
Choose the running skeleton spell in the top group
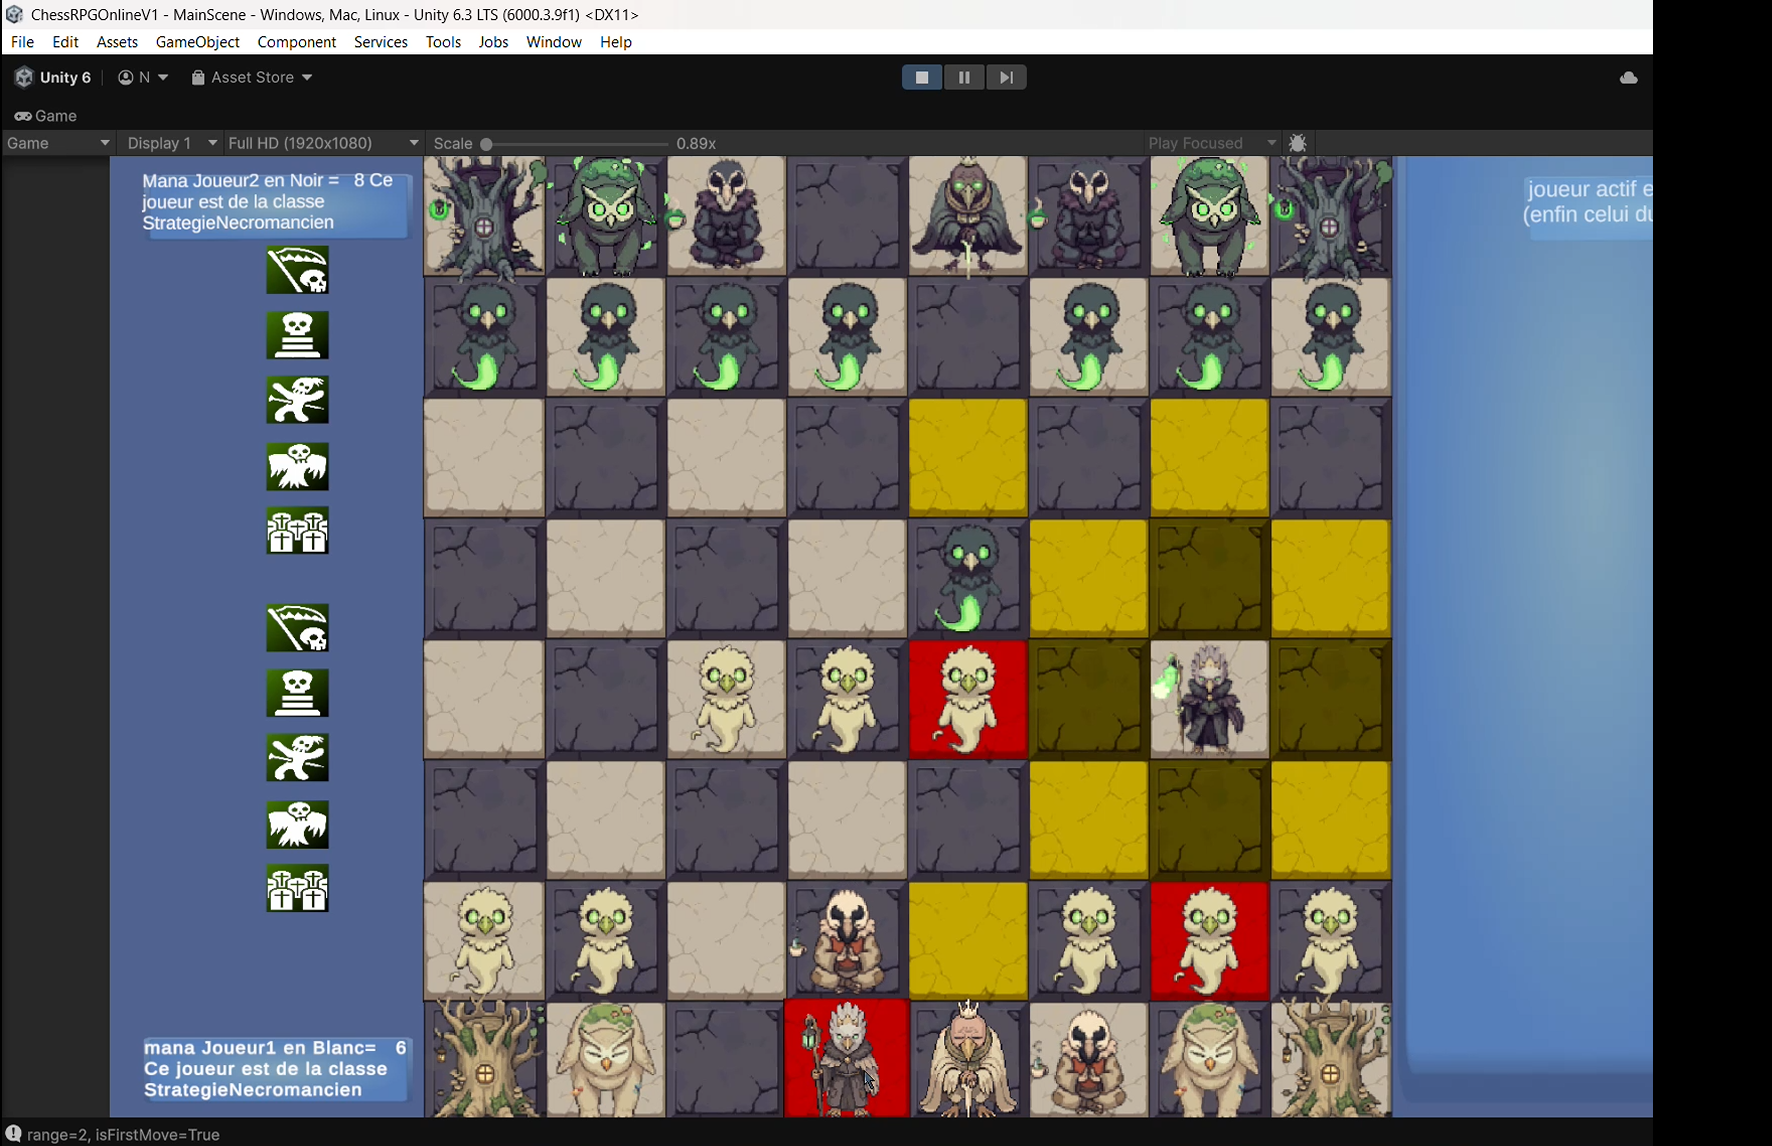pos(297,400)
